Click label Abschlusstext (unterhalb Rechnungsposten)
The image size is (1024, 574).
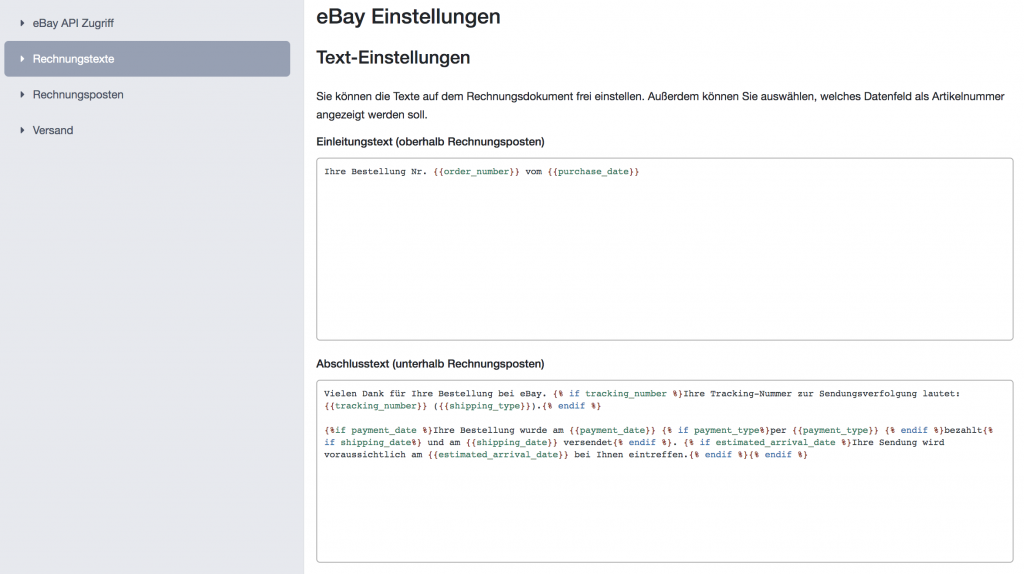coord(430,364)
